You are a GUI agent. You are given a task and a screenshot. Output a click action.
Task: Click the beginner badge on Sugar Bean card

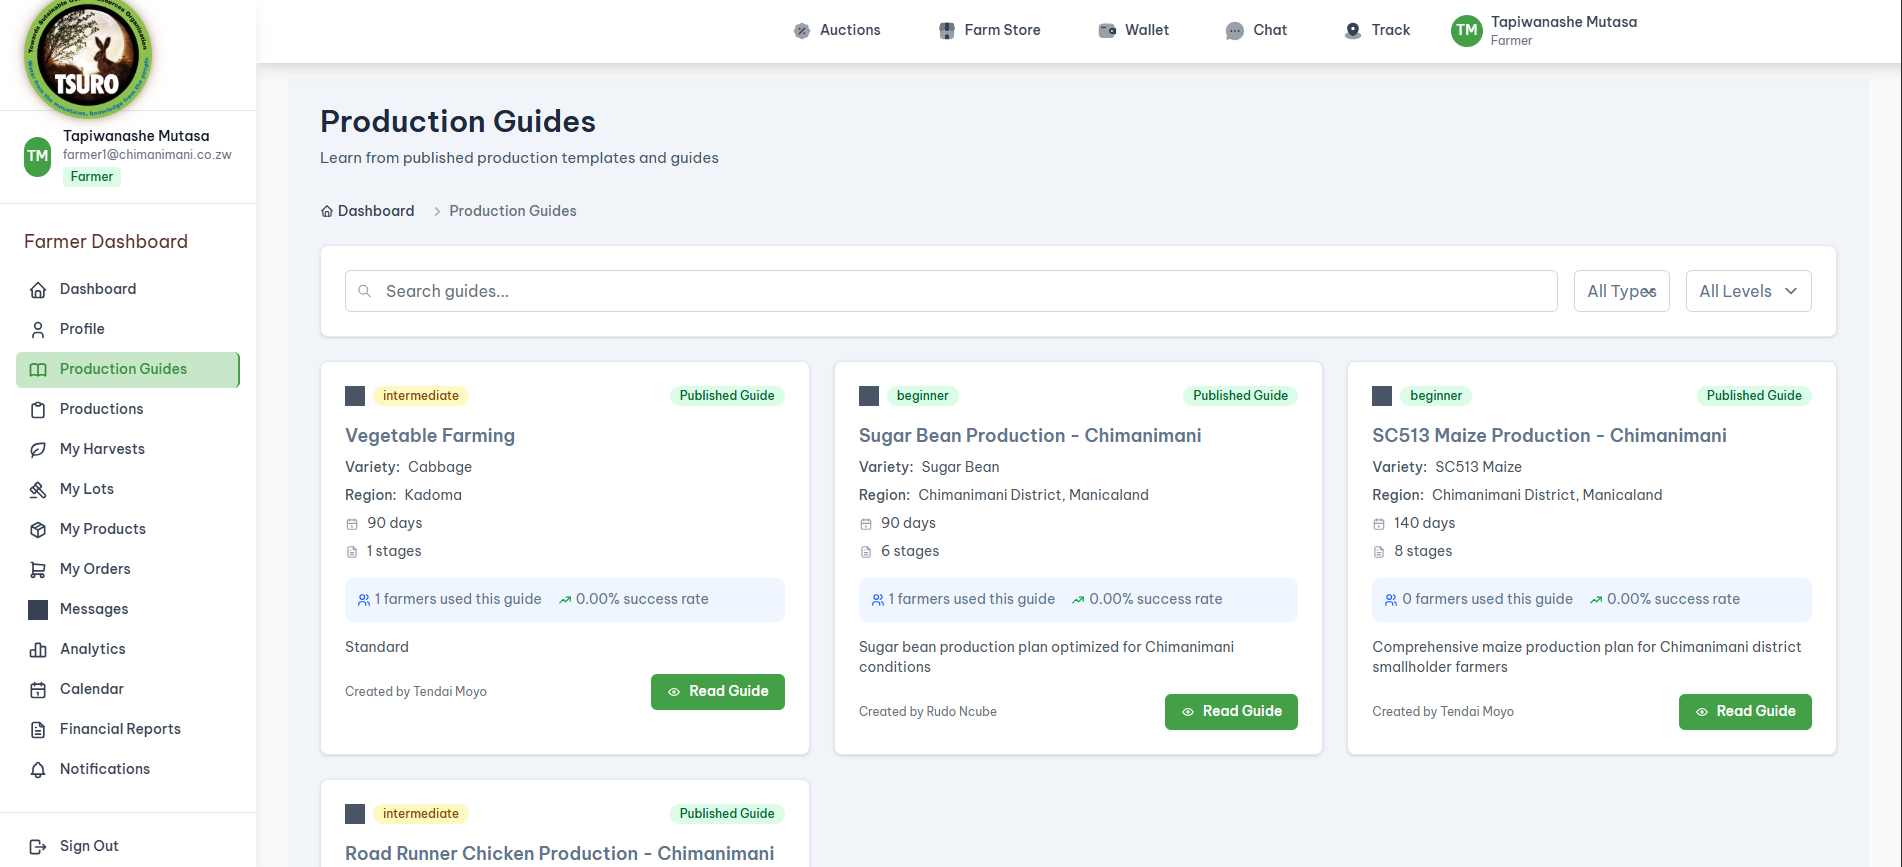922,396
